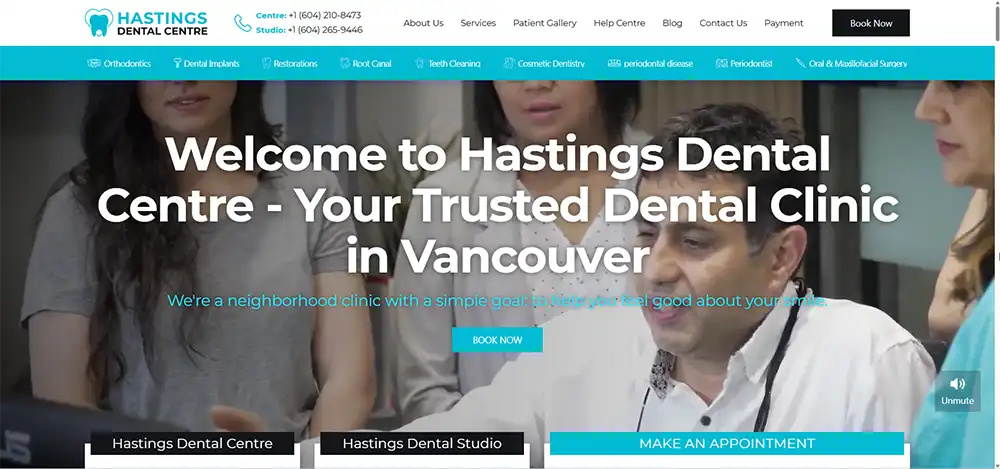Screen dimensions: 1000x469
Task: Open the MAKE AN APPOINTMENT panel
Action: [x=727, y=443]
